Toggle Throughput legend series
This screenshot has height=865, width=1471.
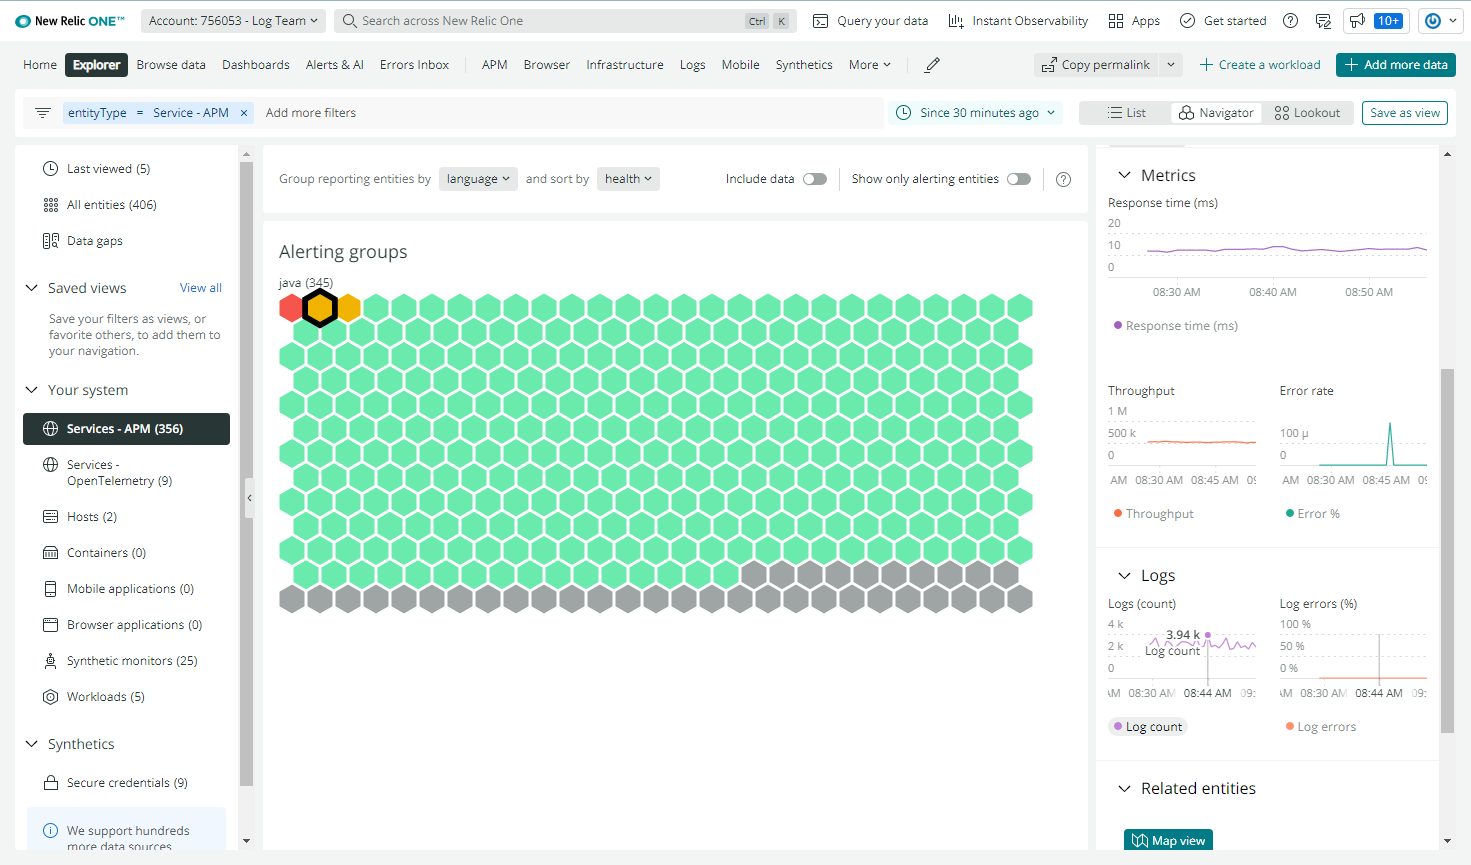(1154, 514)
